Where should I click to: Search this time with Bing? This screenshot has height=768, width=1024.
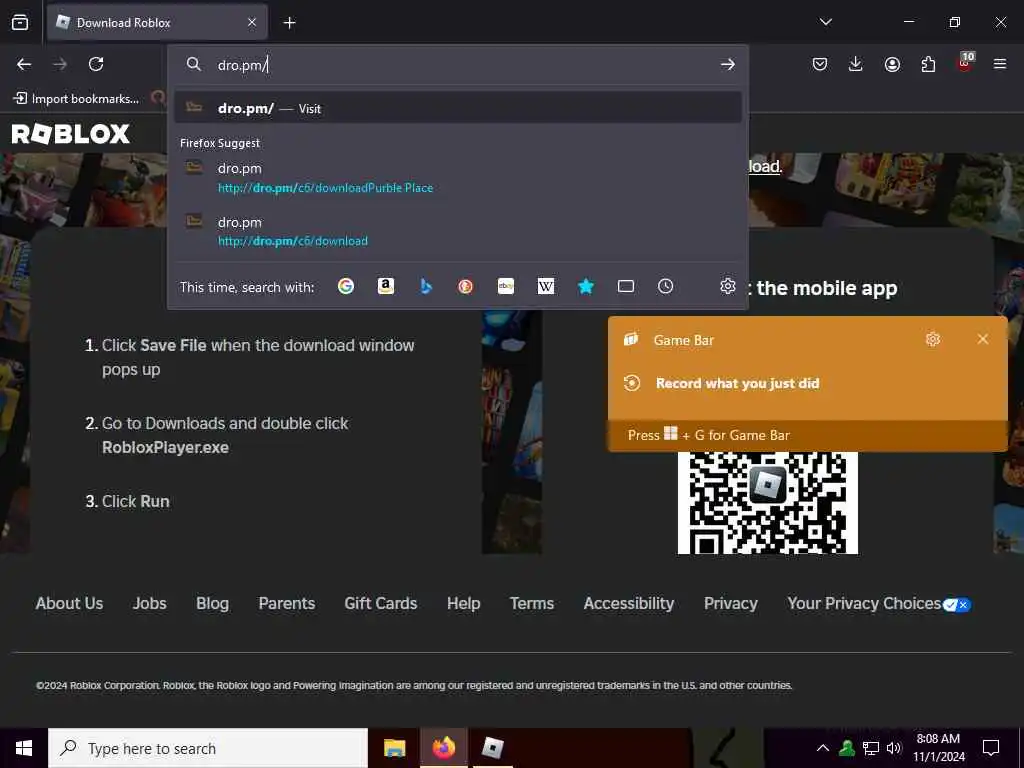pos(426,286)
